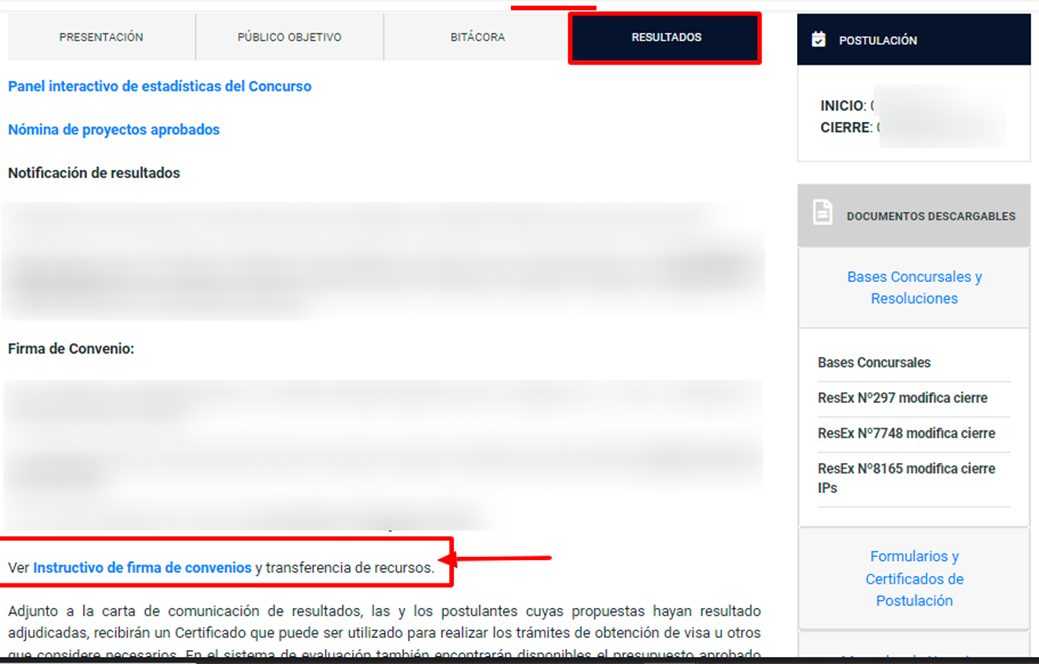Open ResEx N°297 modifica cierre
1039x664 pixels.
point(902,398)
